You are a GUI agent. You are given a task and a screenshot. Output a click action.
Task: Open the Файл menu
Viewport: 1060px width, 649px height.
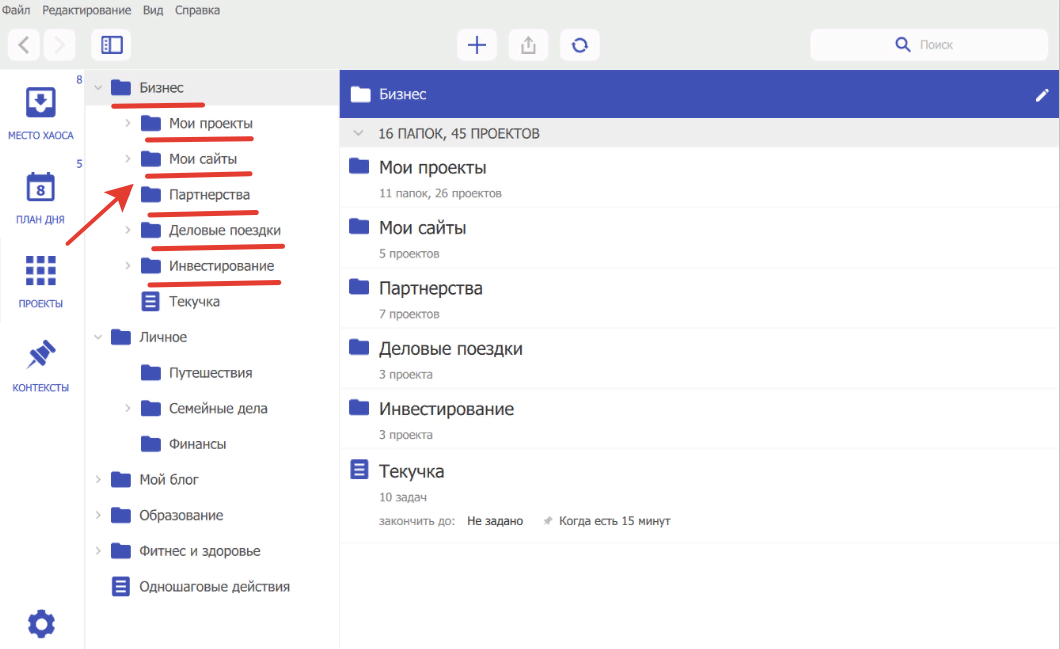pyautogui.click(x=16, y=10)
